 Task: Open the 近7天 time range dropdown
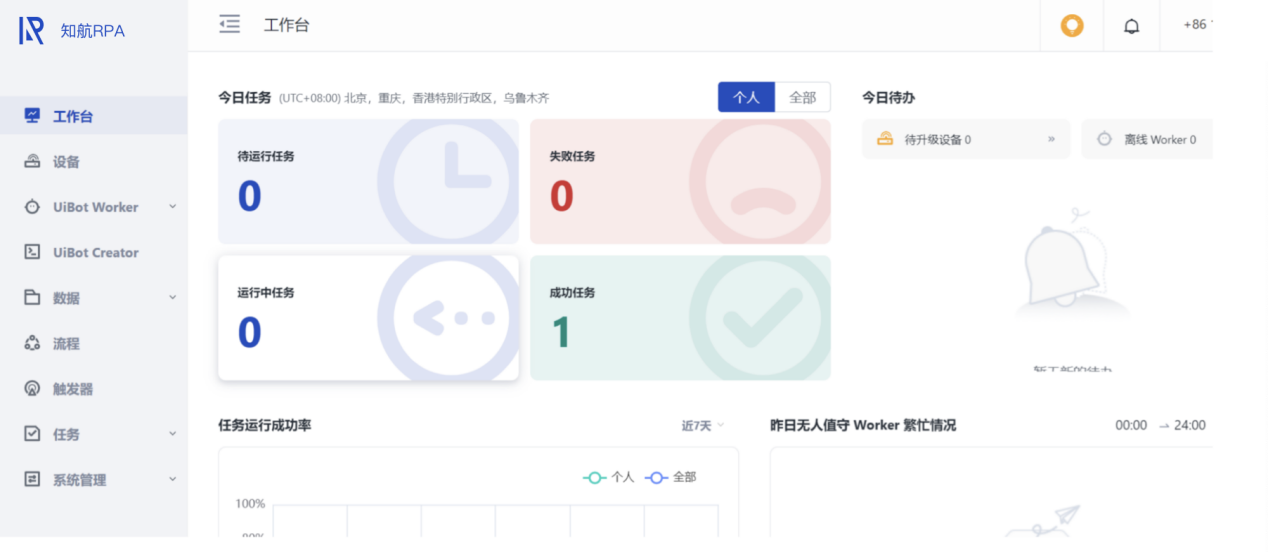tap(702, 426)
